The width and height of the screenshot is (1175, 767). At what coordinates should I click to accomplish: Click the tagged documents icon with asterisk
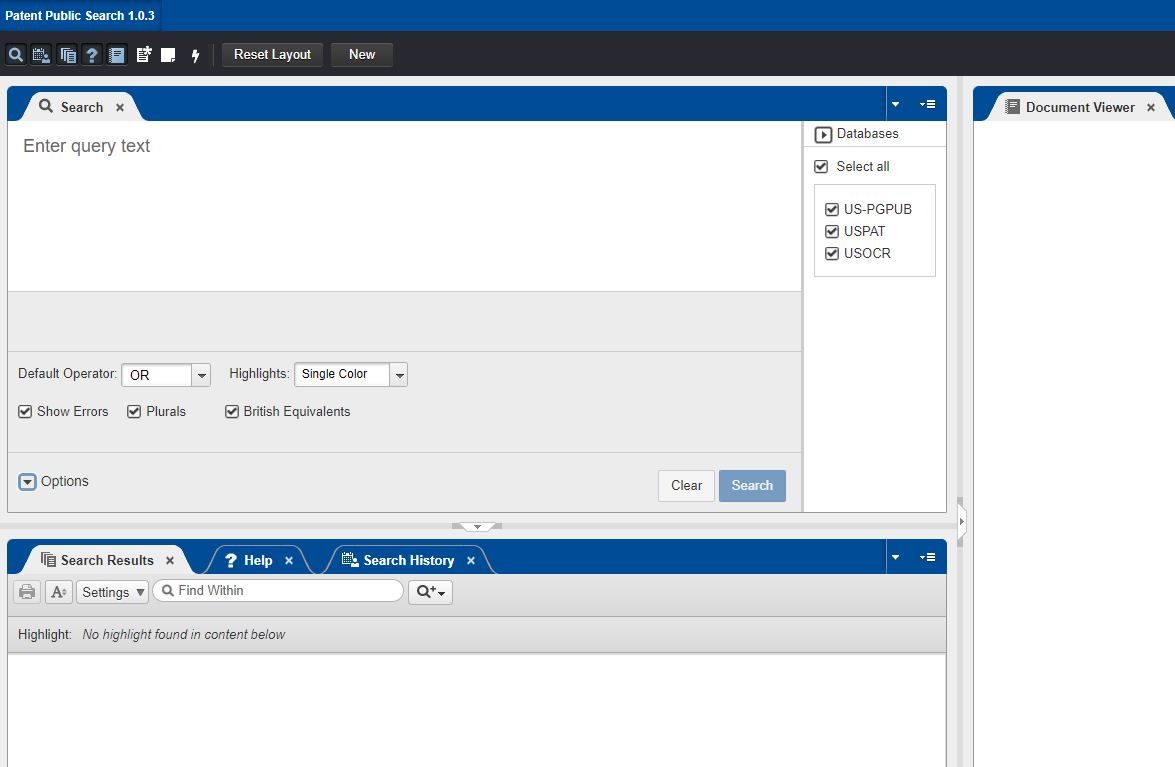click(144, 55)
